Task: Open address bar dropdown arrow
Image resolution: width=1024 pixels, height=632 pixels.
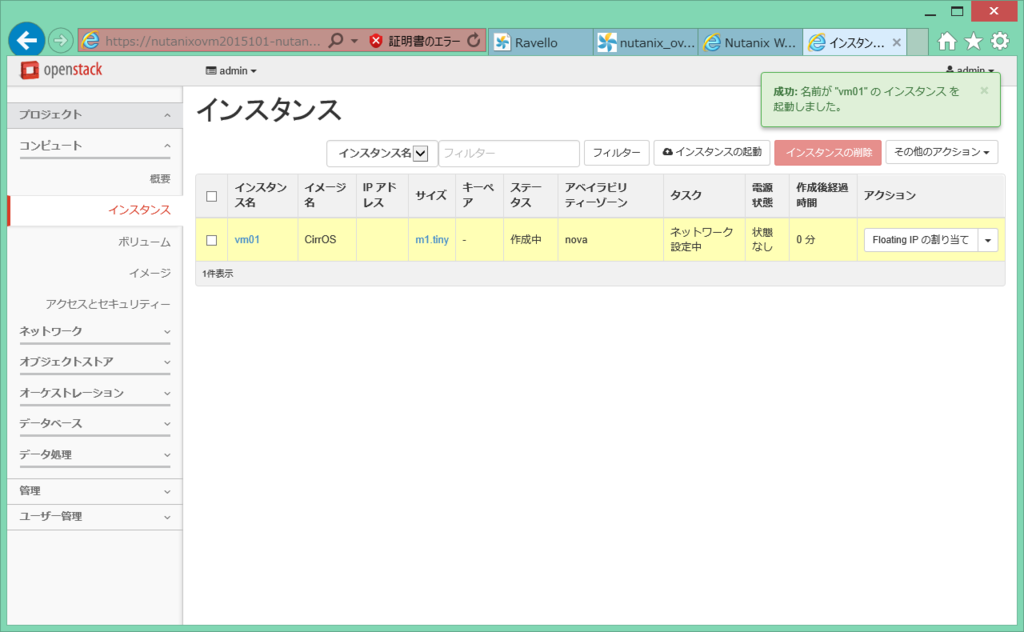Action: click(x=354, y=41)
